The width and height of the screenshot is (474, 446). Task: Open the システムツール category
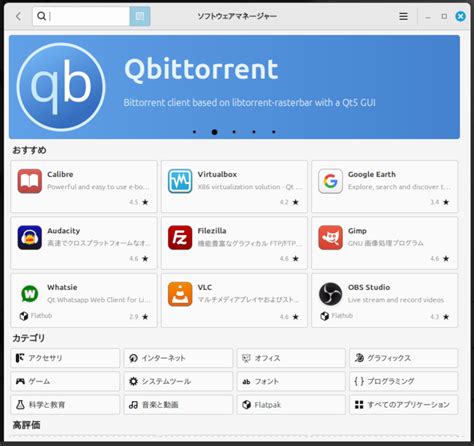[178, 381]
